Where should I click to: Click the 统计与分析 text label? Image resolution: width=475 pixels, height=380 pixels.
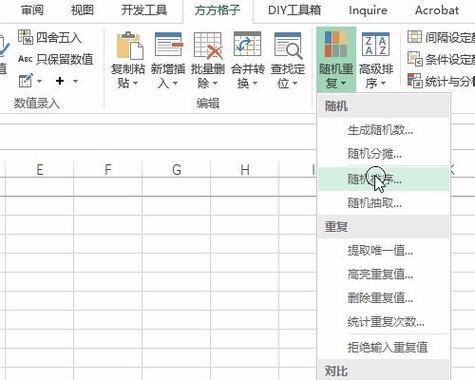[450, 81]
